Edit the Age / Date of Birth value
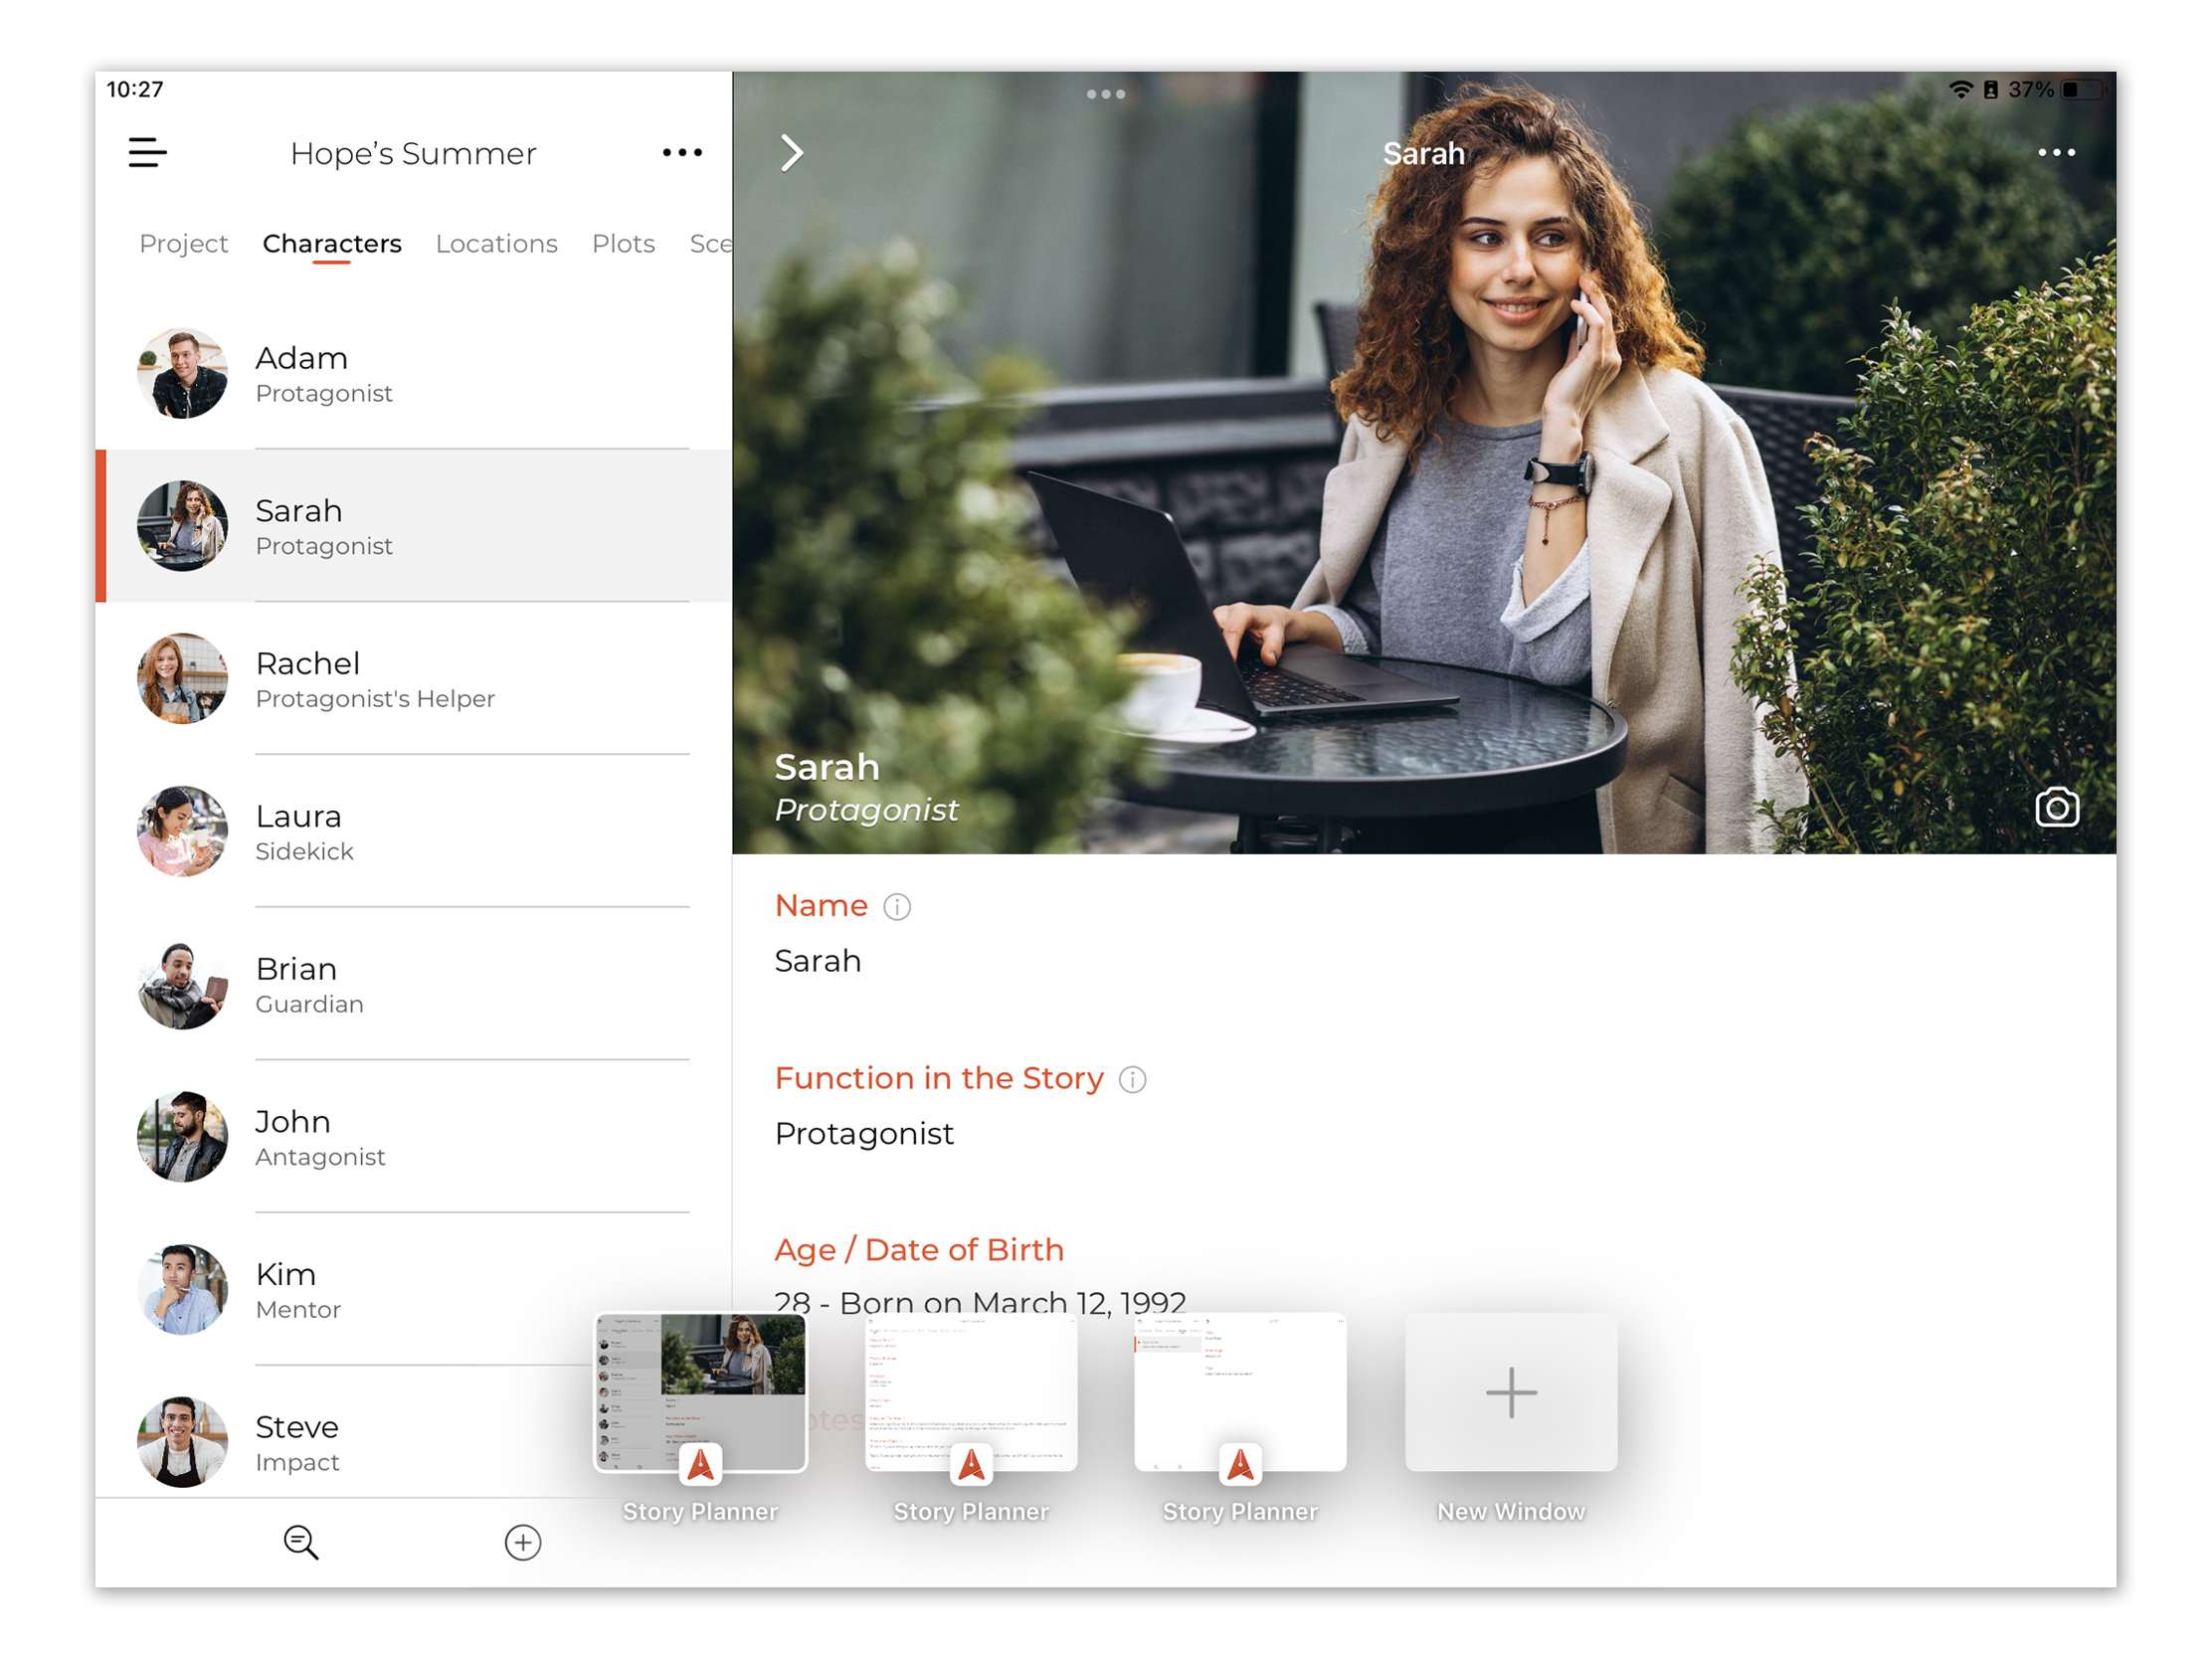Image resolution: width=2212 pixels, height=1659 pixels. point(980,1303)
